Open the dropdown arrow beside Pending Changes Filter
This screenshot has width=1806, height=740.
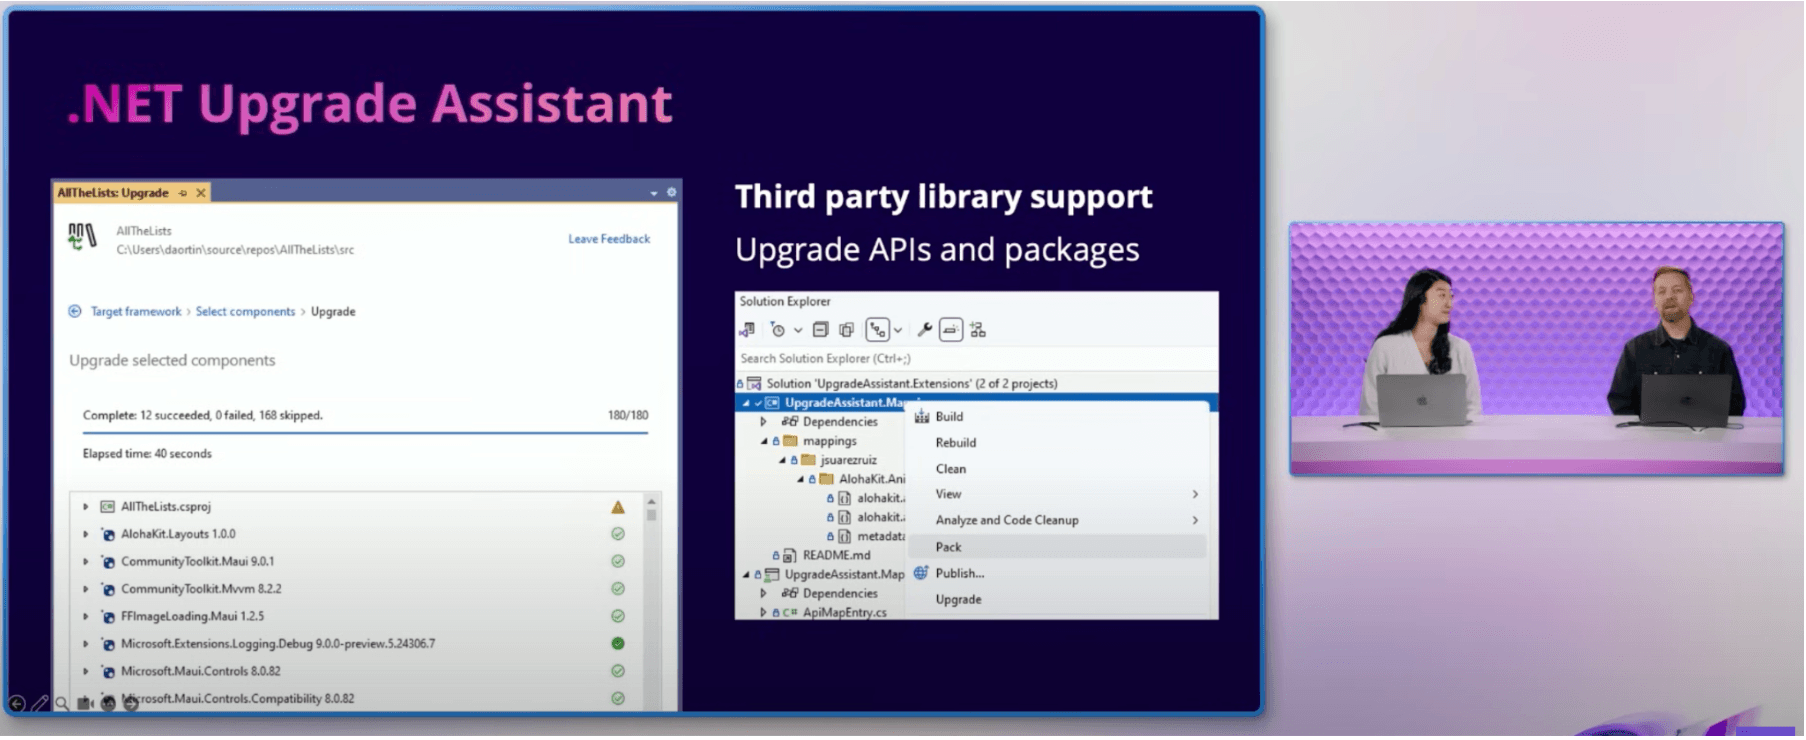pos(798,330)
